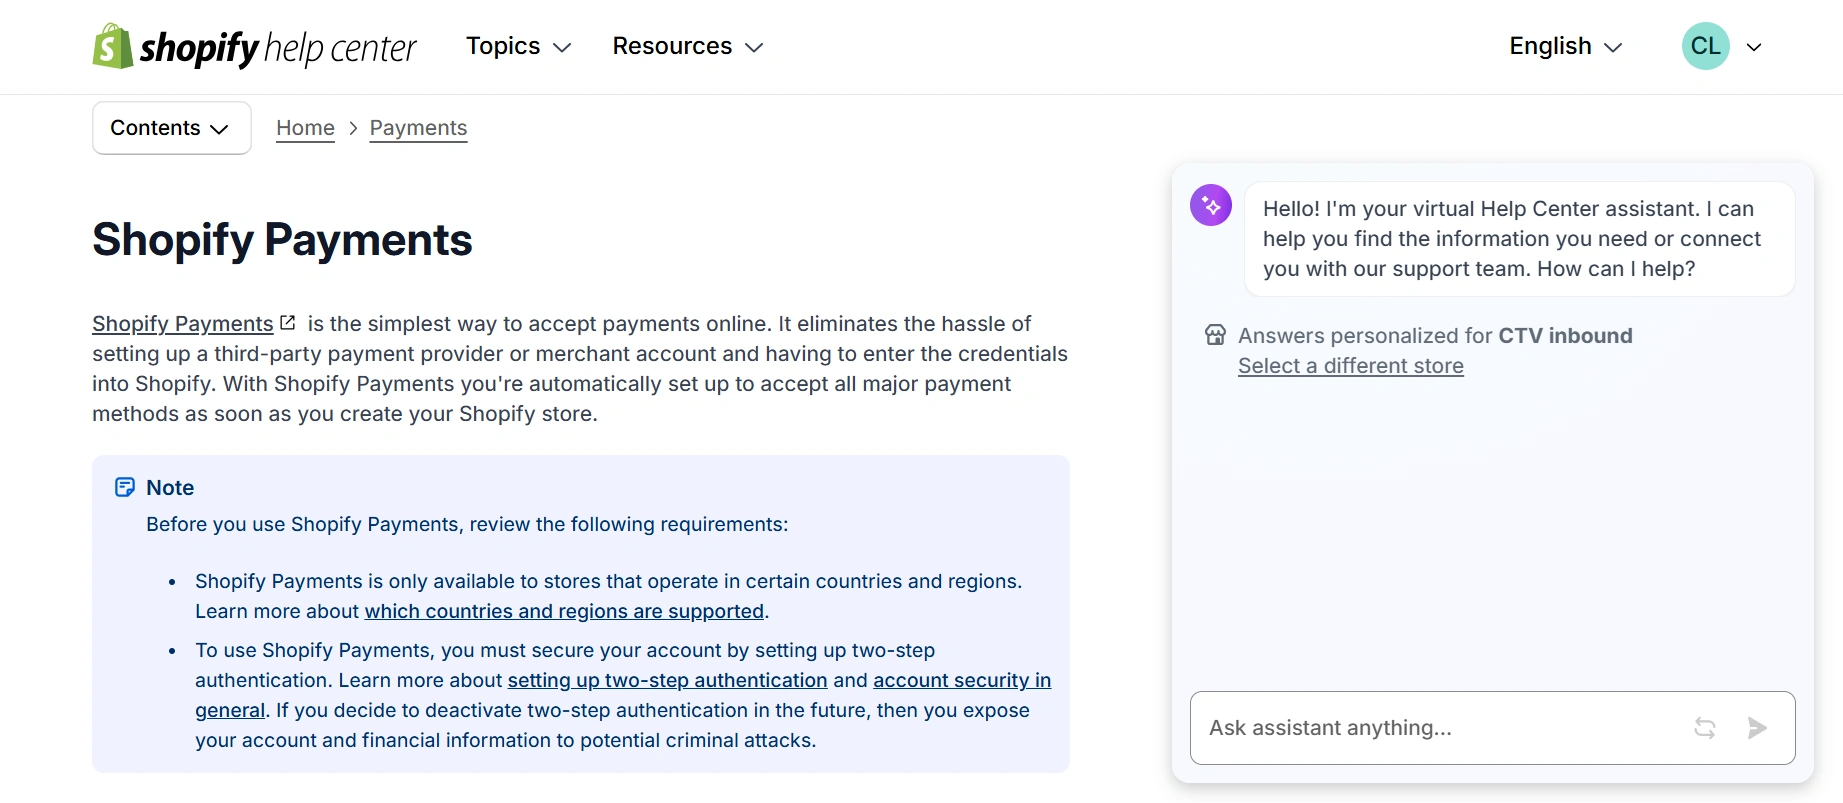Open which countries and regions are supported

click(564, 611)
